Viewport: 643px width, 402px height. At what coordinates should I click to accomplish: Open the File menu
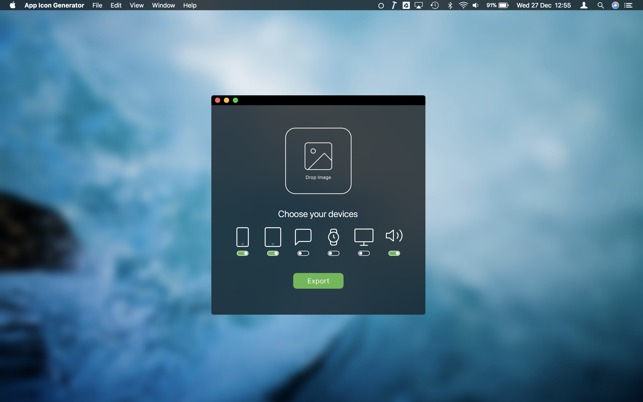pos(97,5)
